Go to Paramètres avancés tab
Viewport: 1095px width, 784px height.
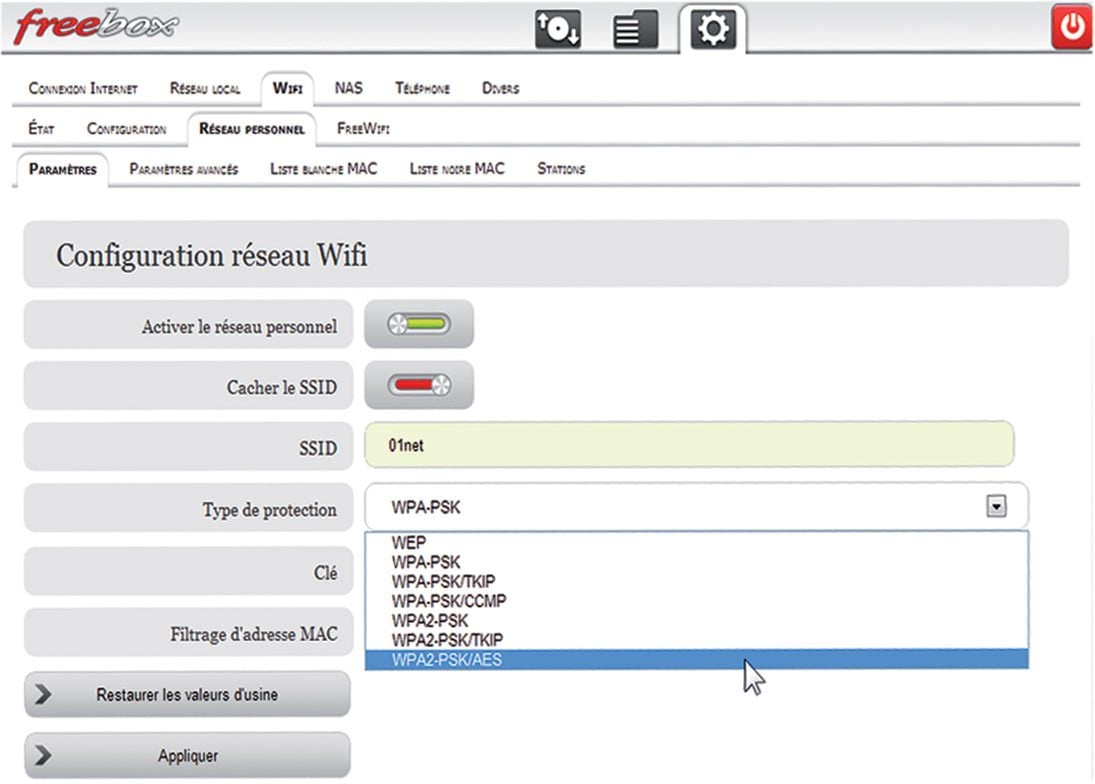coord(184,169)
